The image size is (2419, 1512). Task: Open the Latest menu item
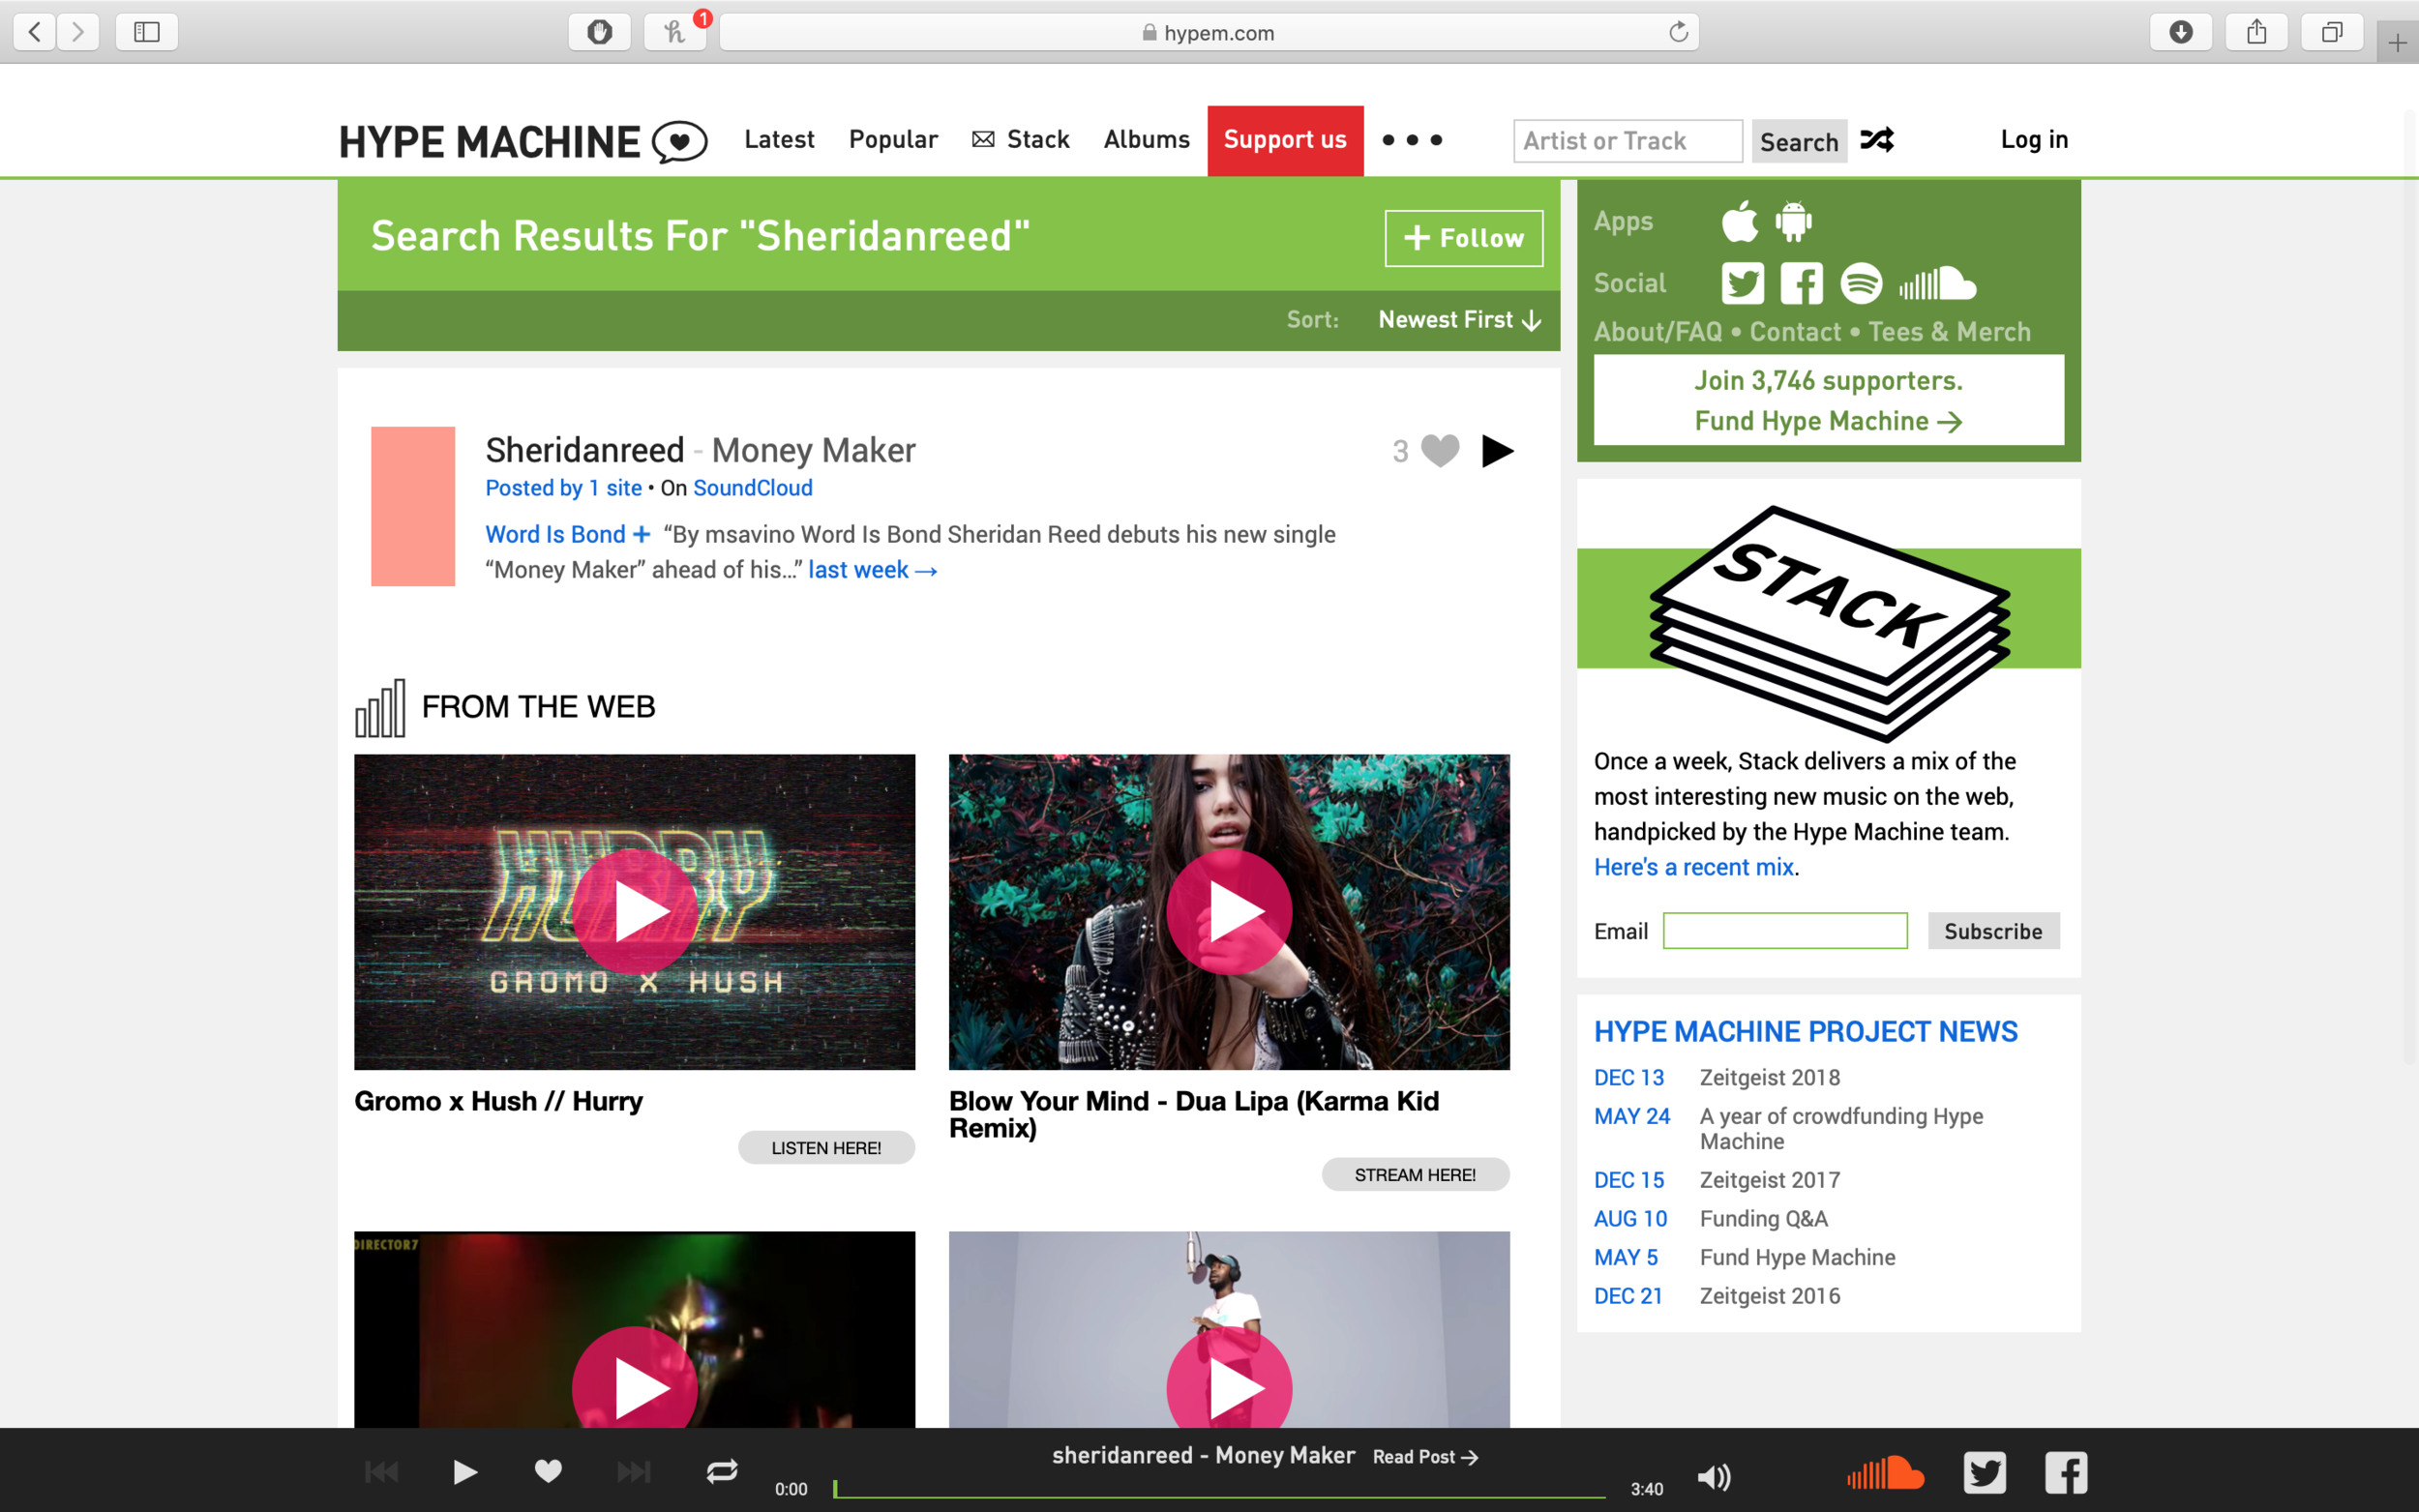[x=779, y=139]
